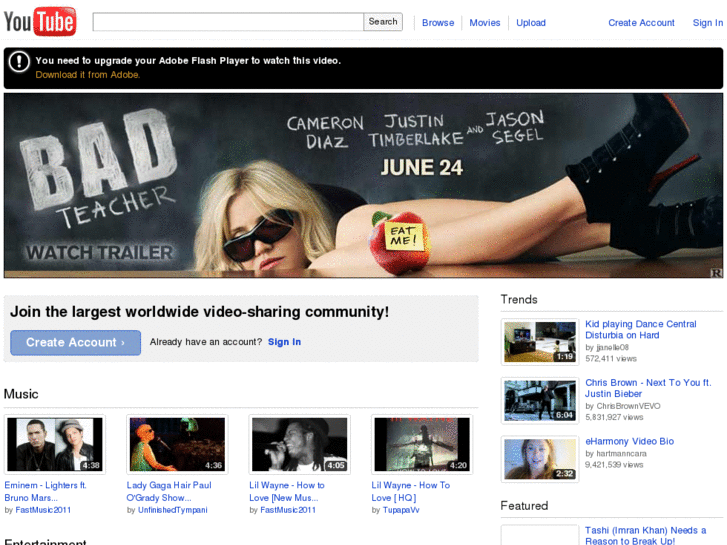Open uploader UnfinishedTympani channel link
The height and width of the screenshot is (545, 727).
(172, 510)
